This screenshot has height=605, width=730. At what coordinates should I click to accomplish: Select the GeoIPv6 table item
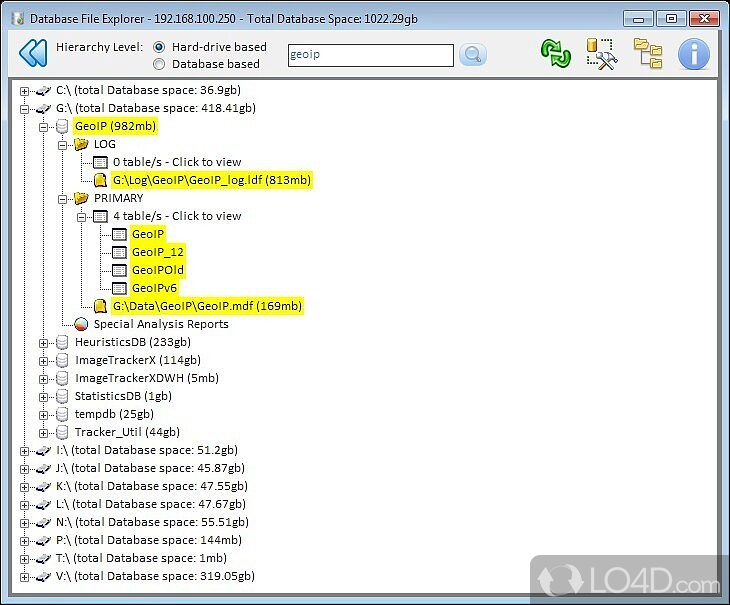pos(154,288)
